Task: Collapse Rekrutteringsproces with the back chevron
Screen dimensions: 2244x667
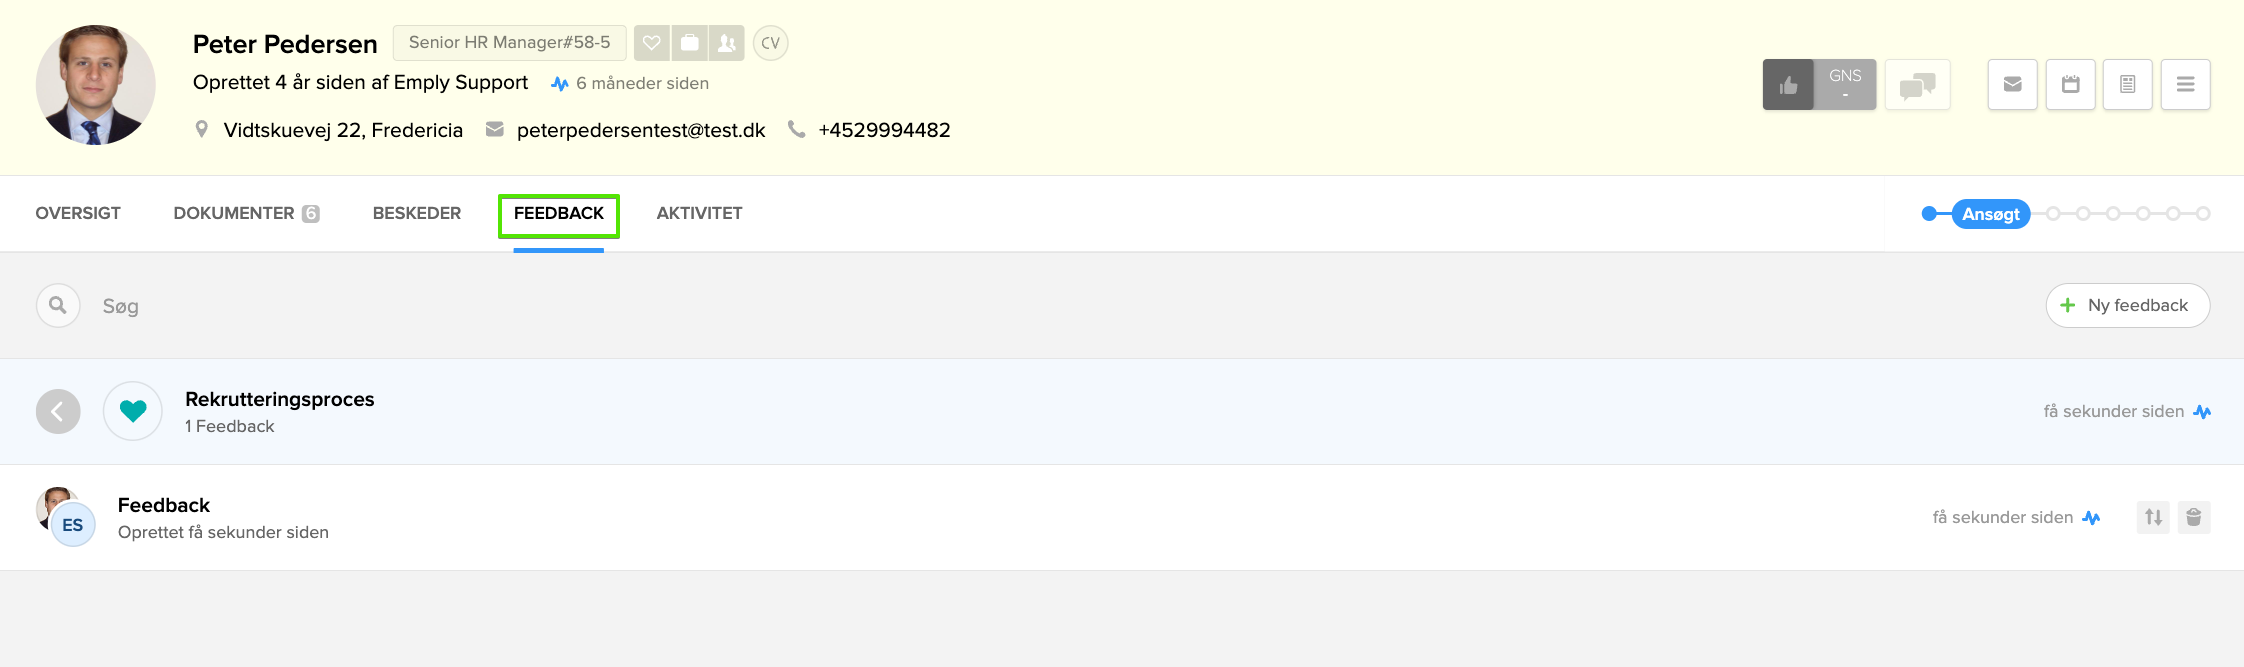Action: coord(58,411)
